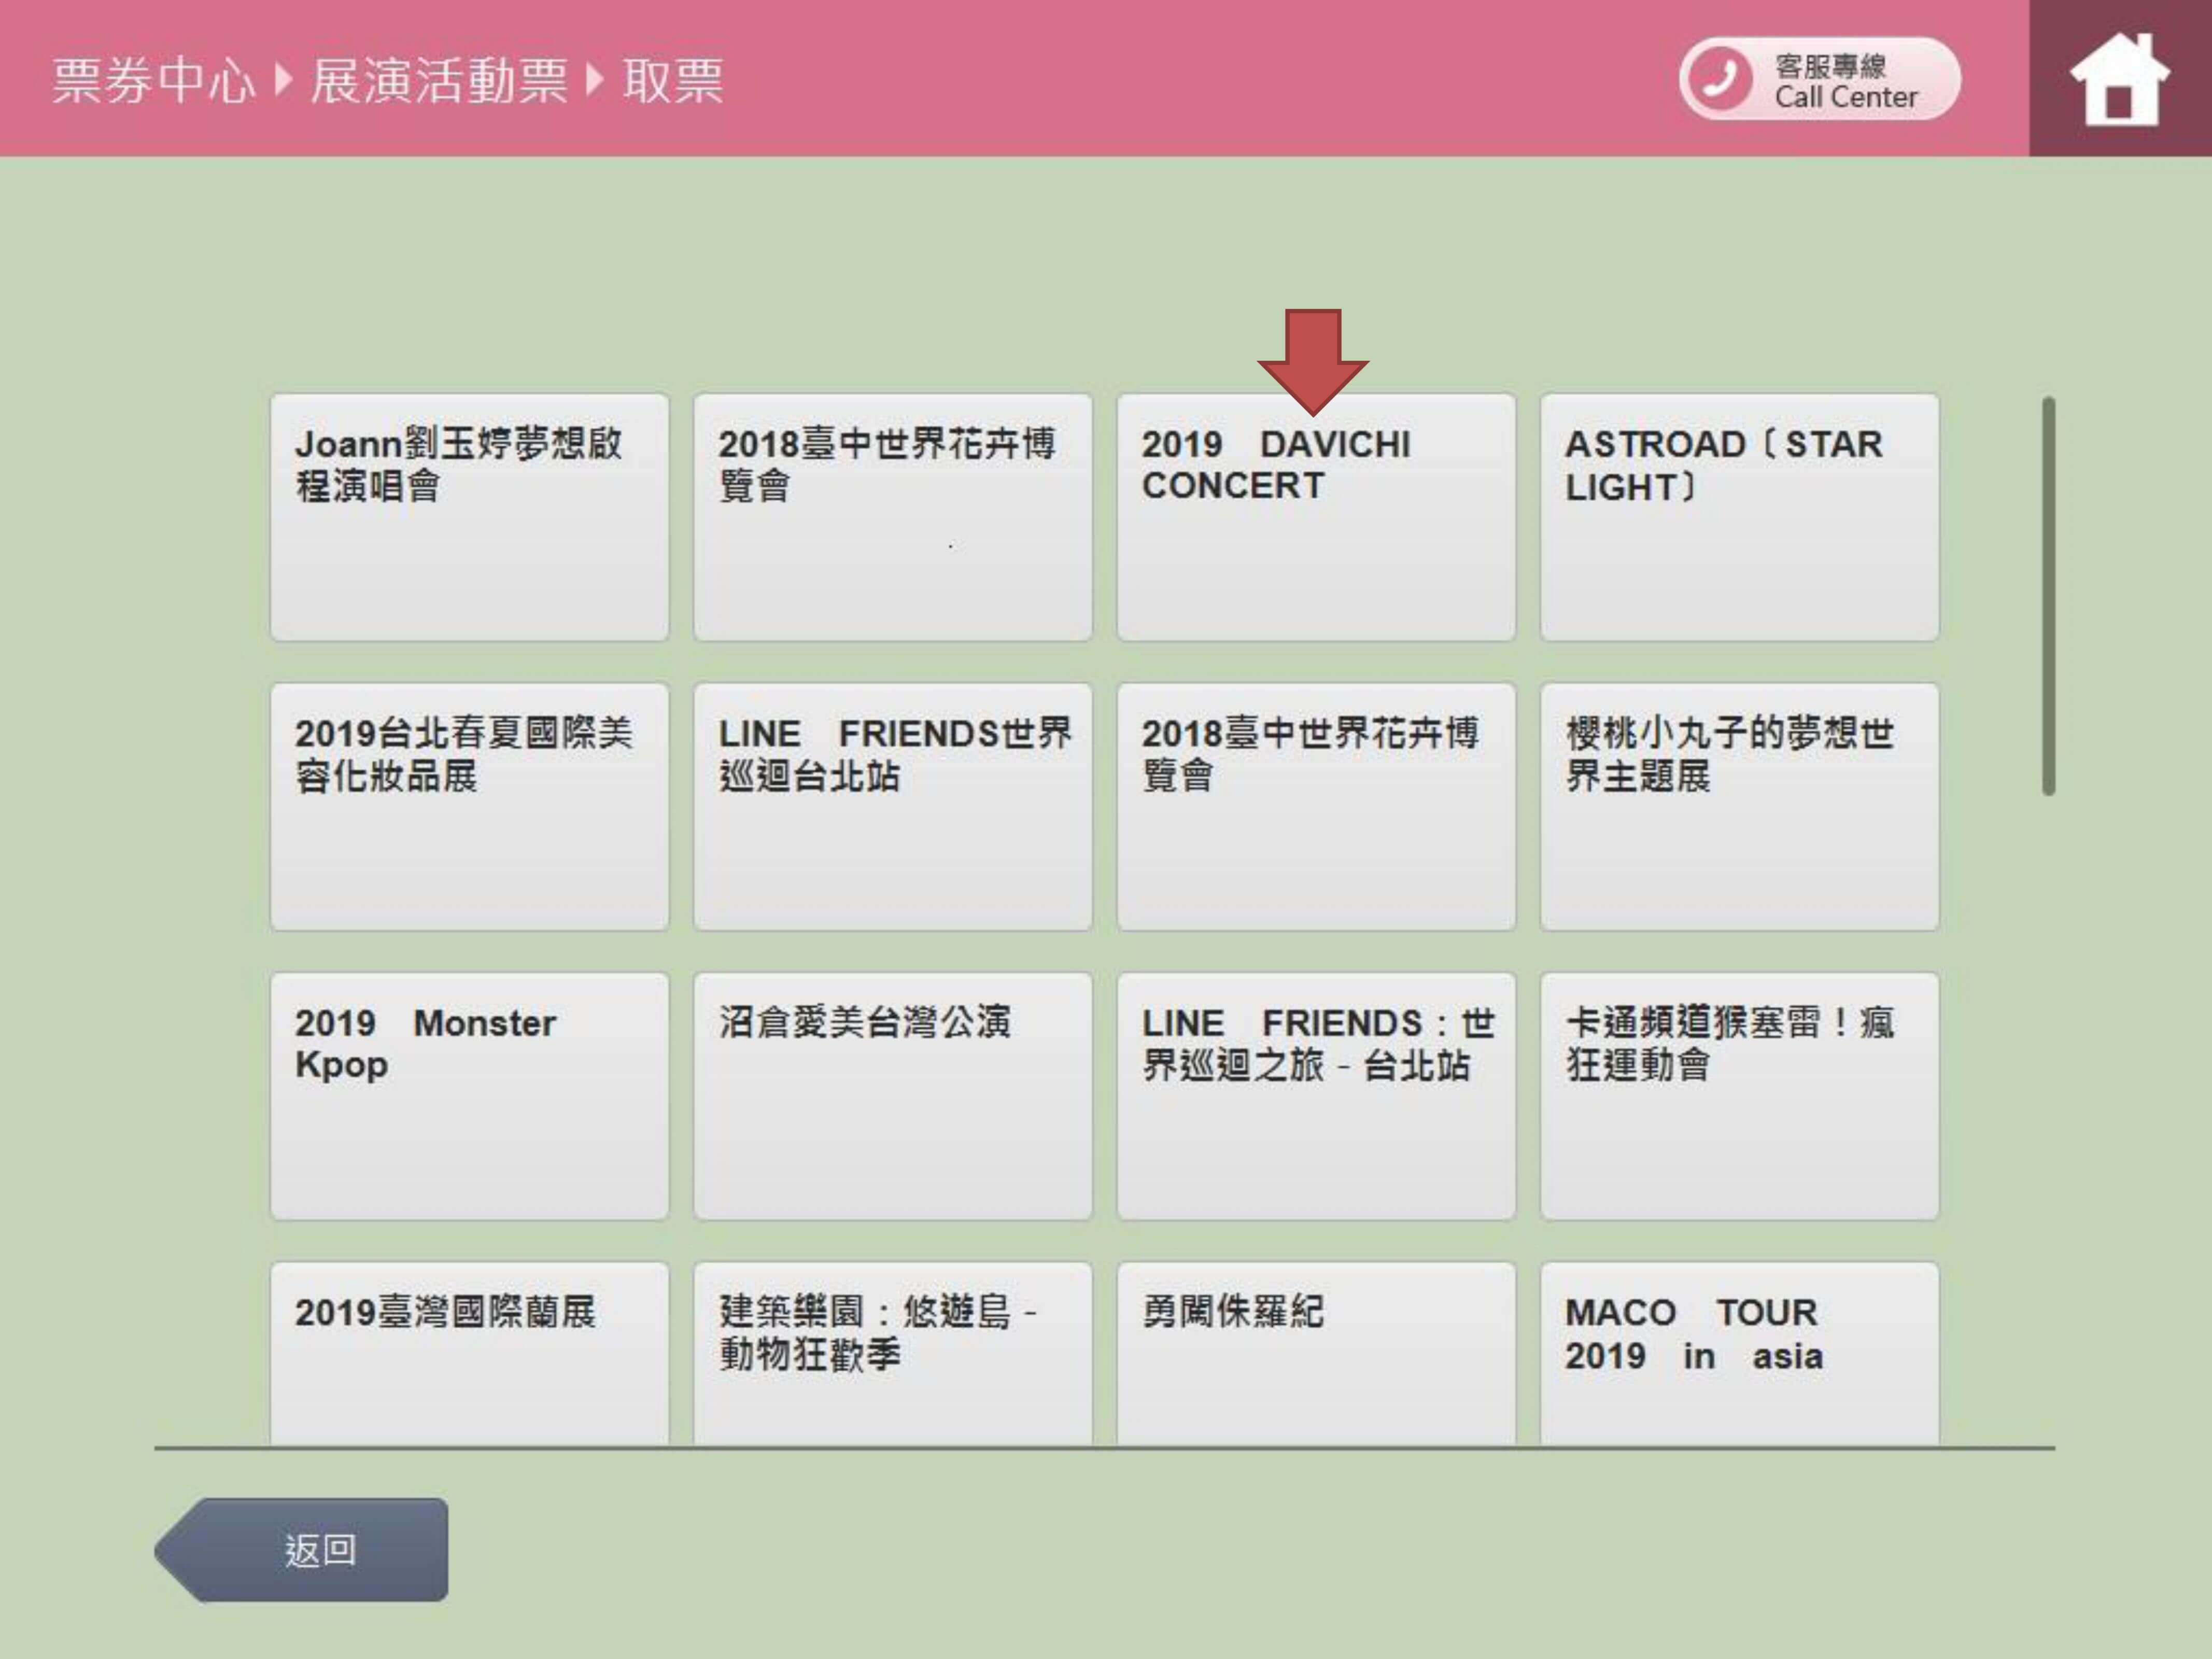Choose LINE FRIENDS：世界巡迴之旅－台北站
Screen dimensions: 2212x1659
click(1316, 1096)
